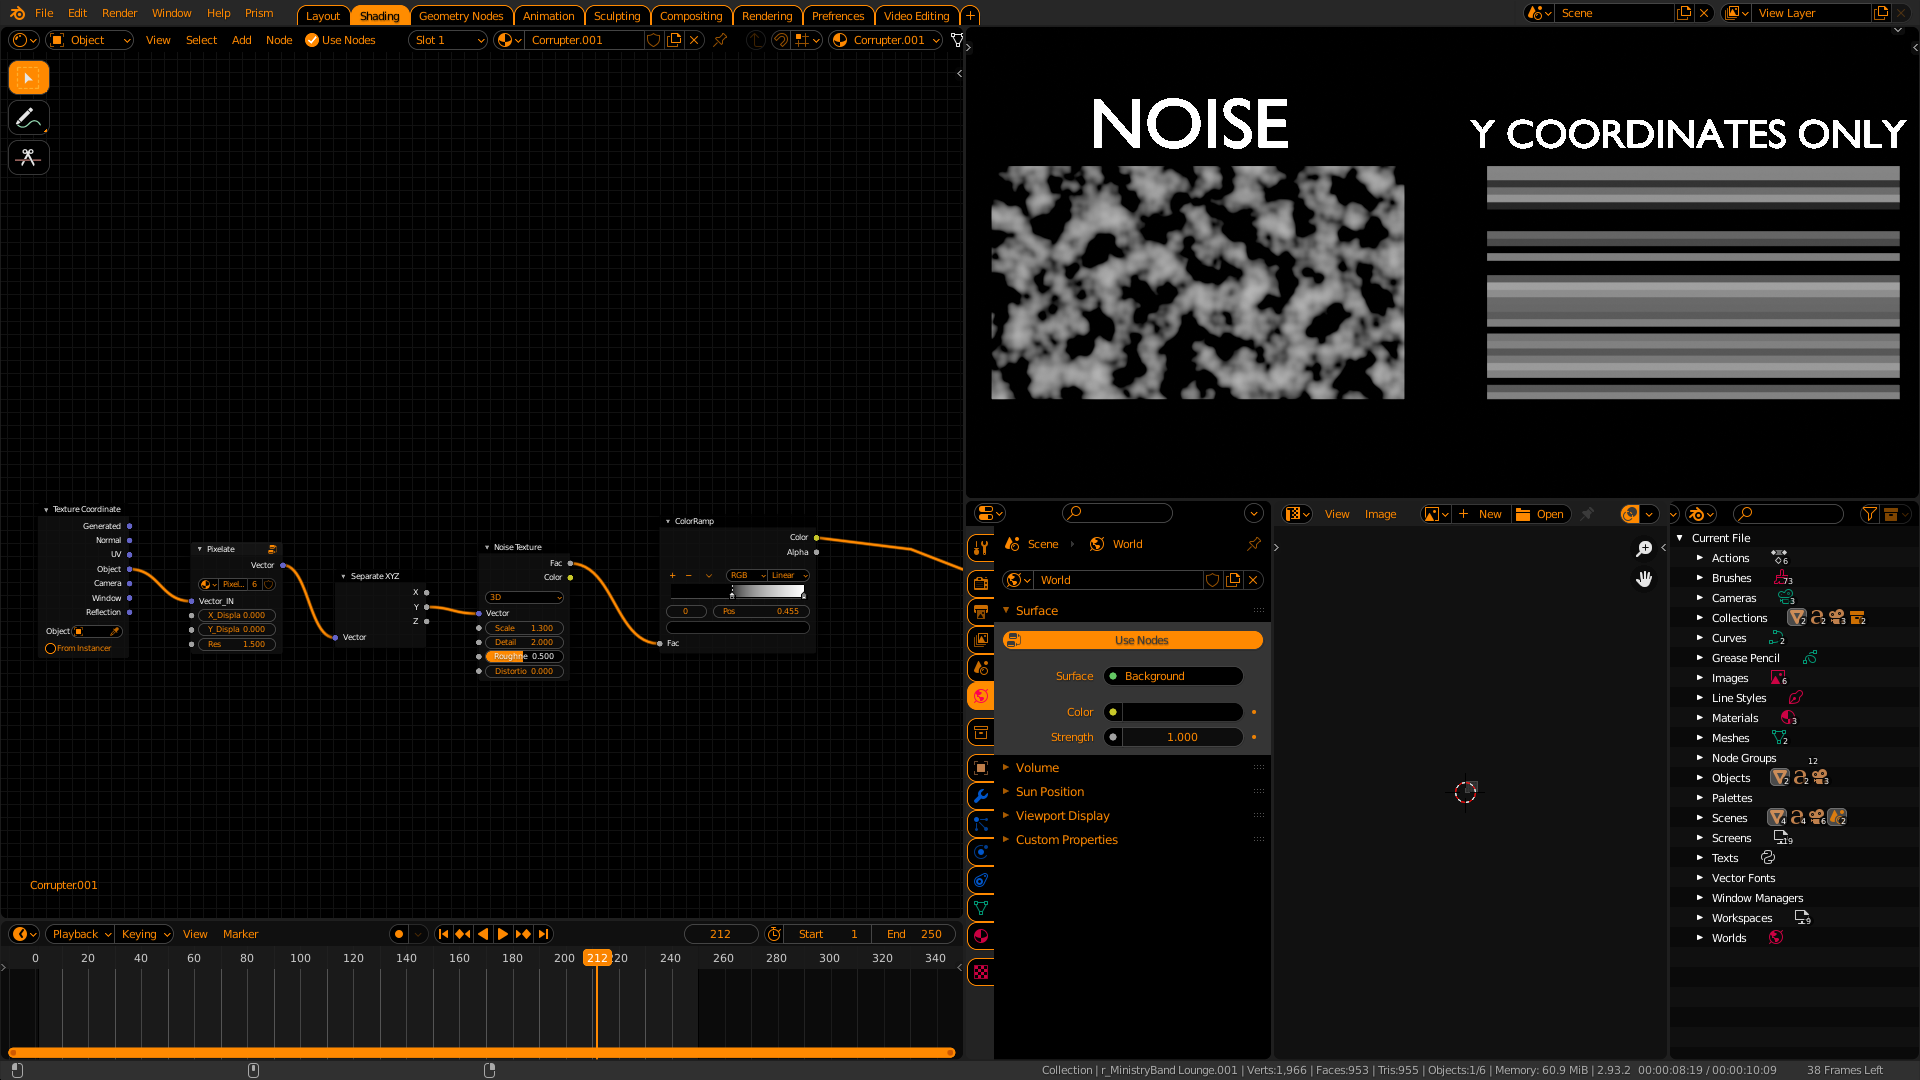Open the Particles properties tab icon

tap(981, 824)
